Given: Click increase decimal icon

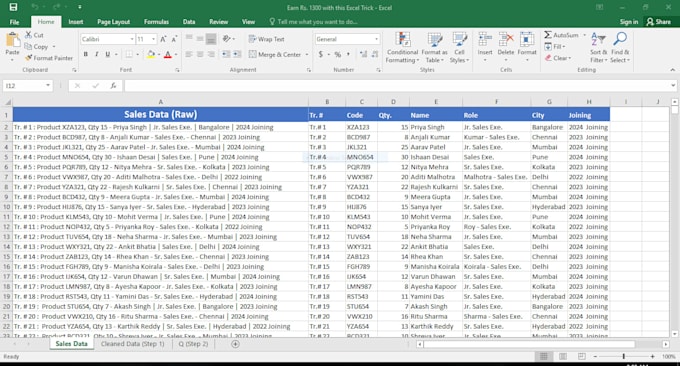Looking at the screenshot, I should (x=363, y=55).
